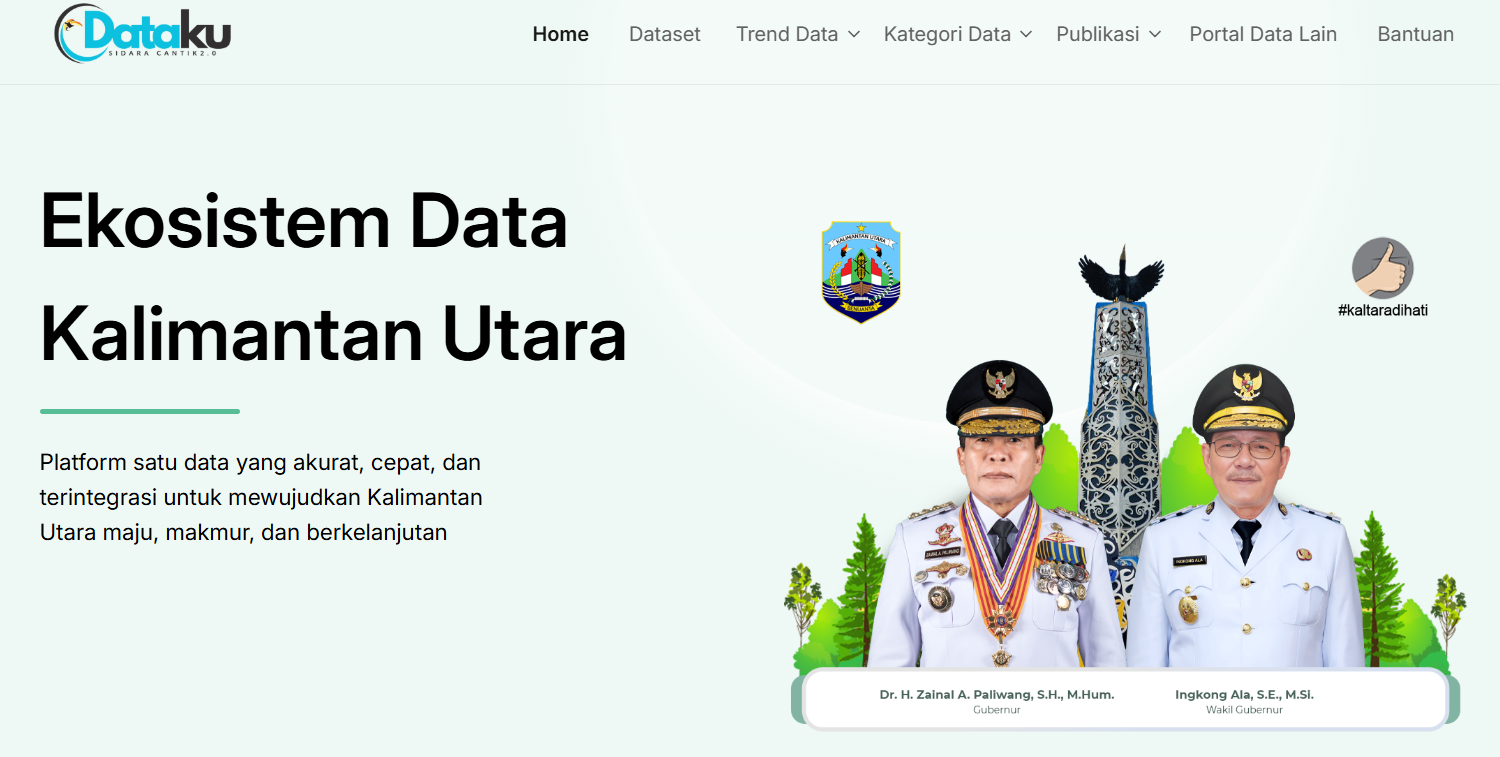Expand the Trend Data dropdown chevron
Image resolution: width=1500 pixels, height=757 pixels.
point(854,34)
